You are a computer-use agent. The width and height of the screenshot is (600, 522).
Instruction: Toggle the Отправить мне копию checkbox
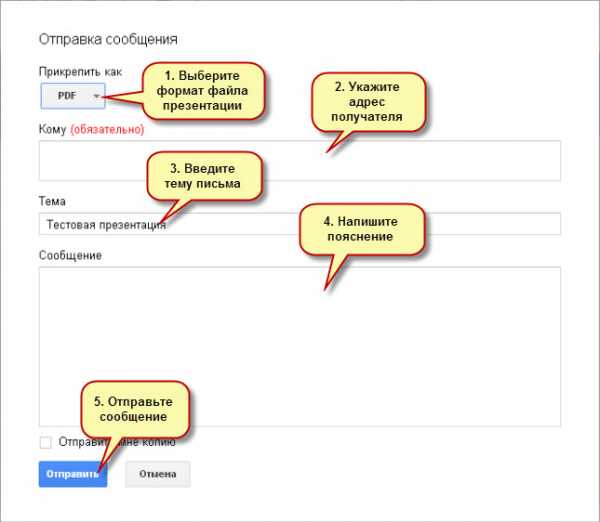45,442
